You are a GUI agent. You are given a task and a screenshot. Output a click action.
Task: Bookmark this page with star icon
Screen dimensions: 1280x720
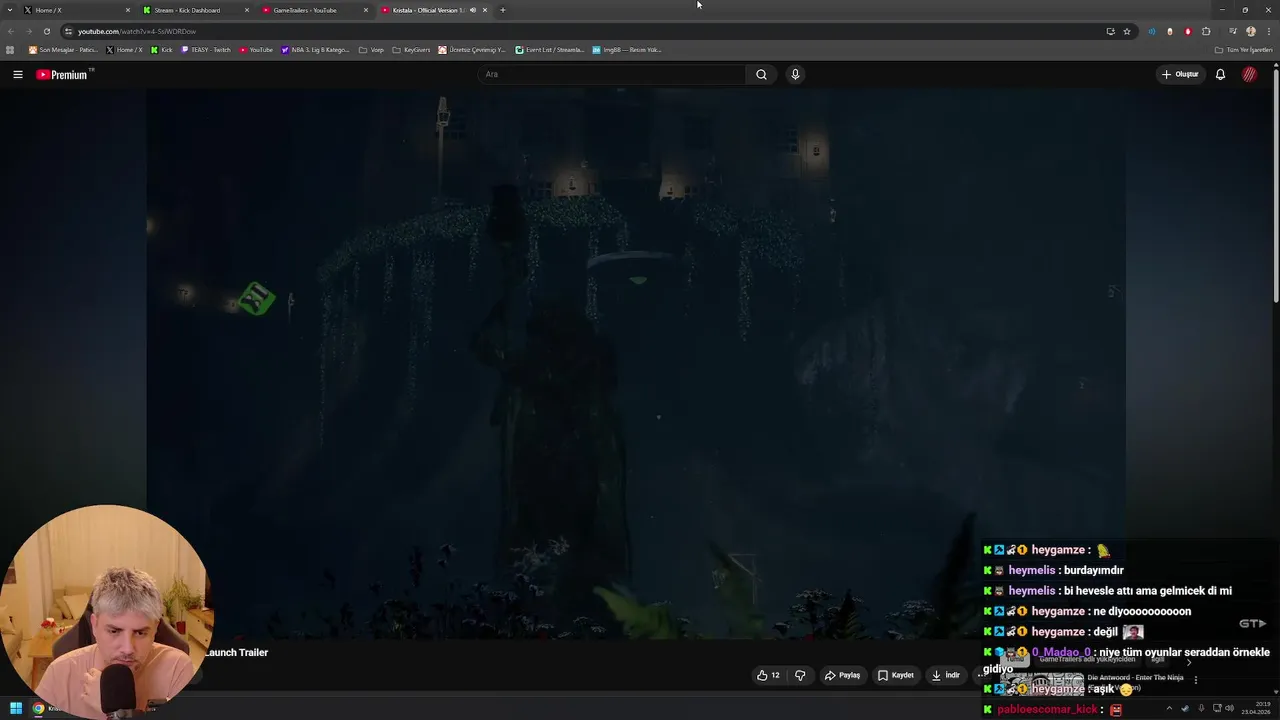pos(1127,31)
